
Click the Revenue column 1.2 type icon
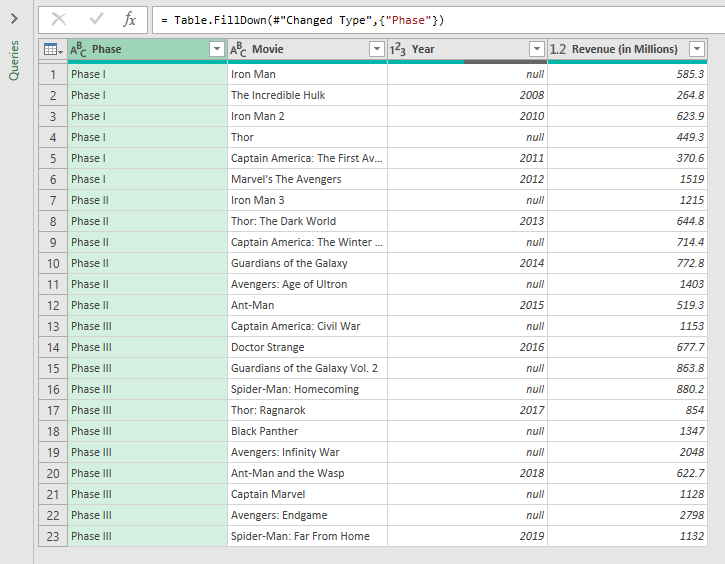pos(558,49)
